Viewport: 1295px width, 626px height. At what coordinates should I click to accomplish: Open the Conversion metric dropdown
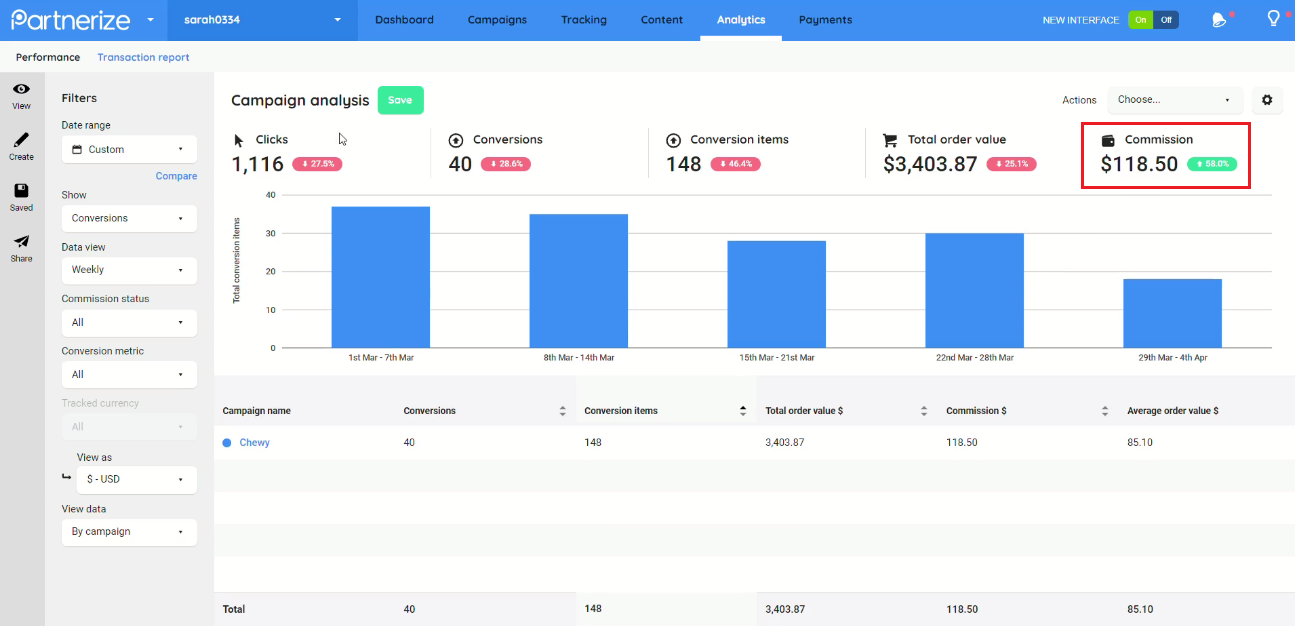point(129,374)
